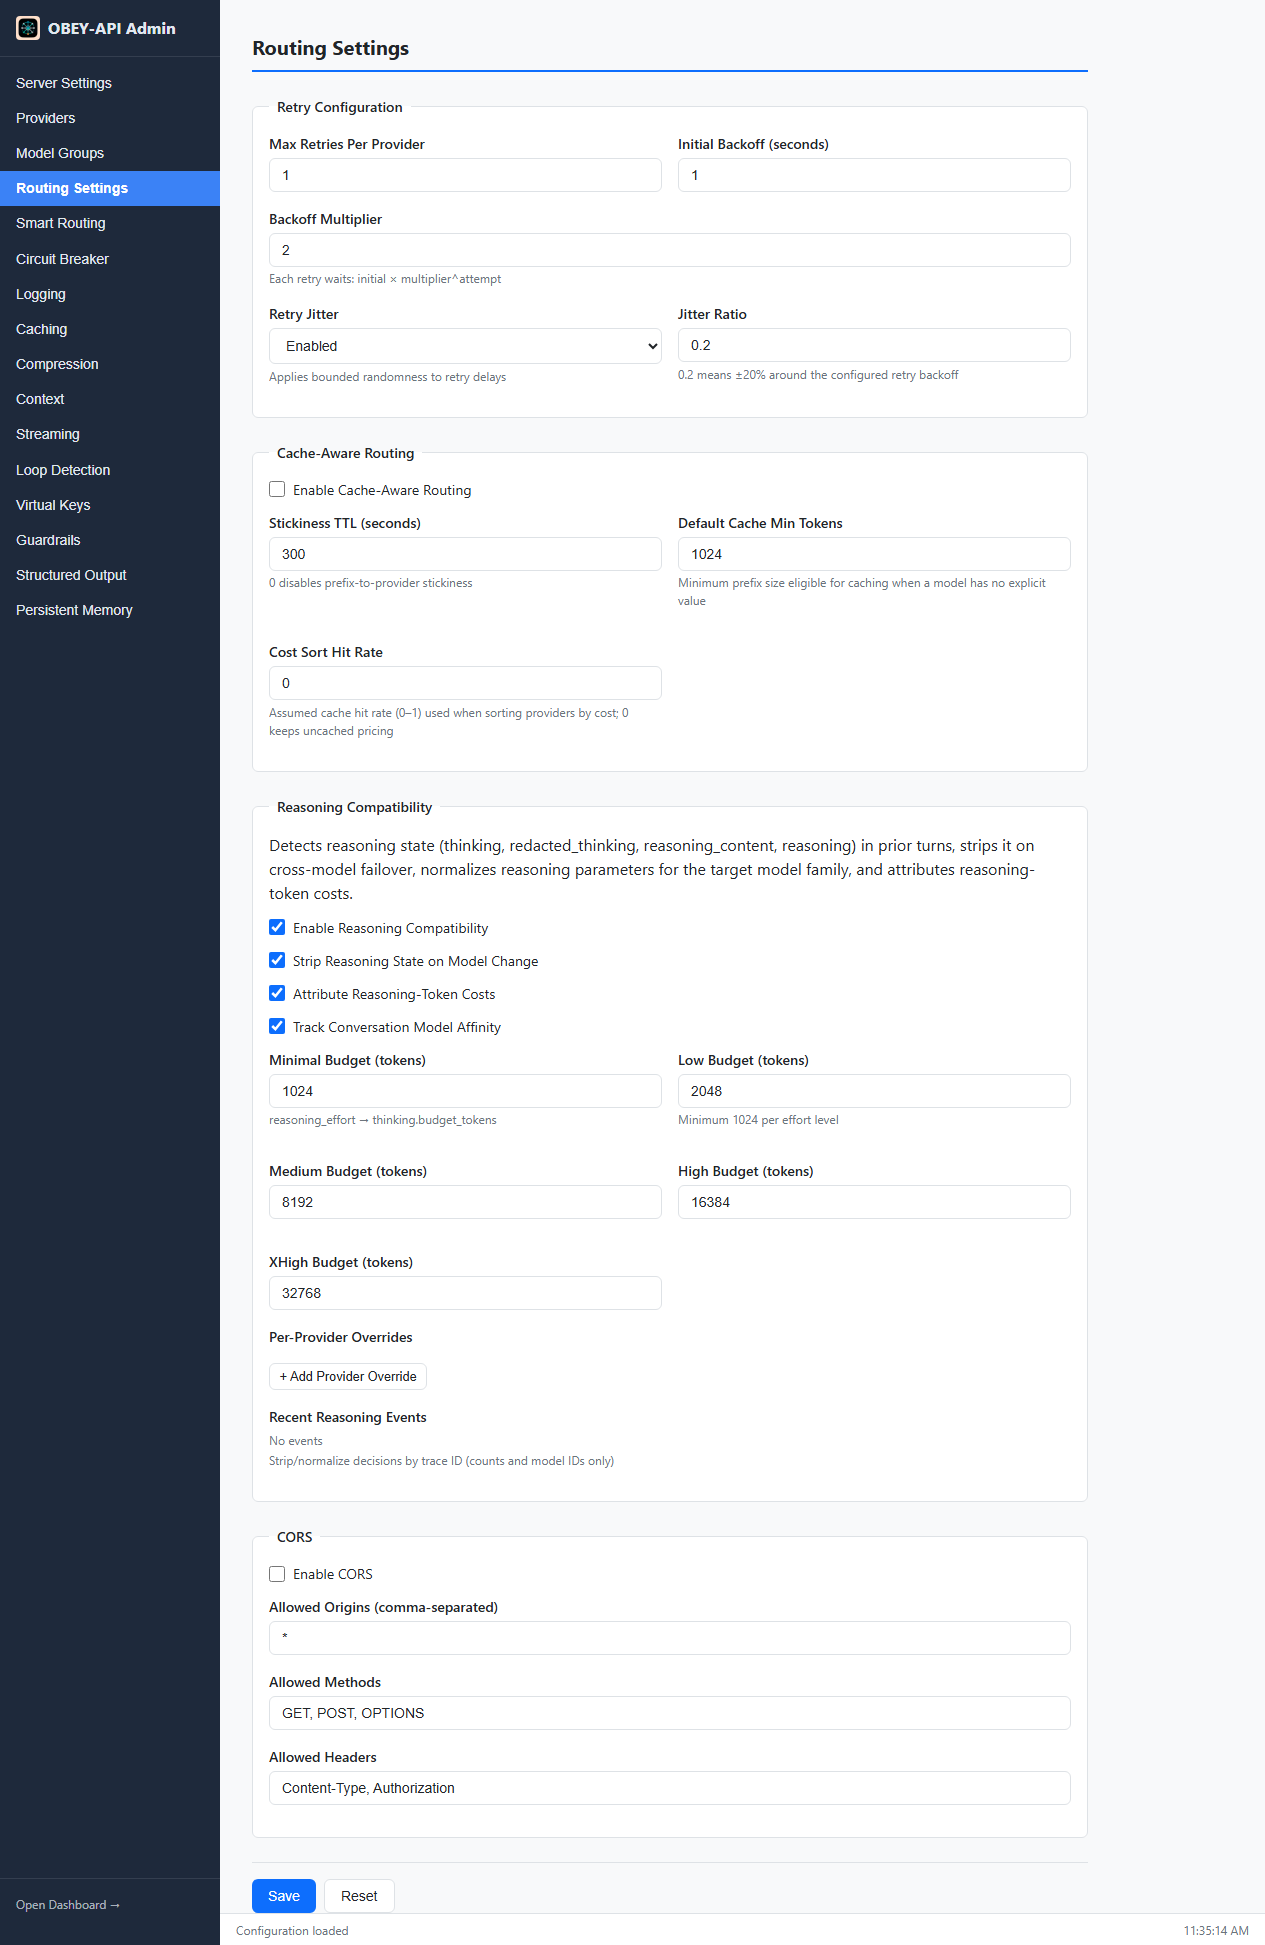Navigate to Guardrails
The height and width of the screenshot is (1945, 1265).
(110, 540)
